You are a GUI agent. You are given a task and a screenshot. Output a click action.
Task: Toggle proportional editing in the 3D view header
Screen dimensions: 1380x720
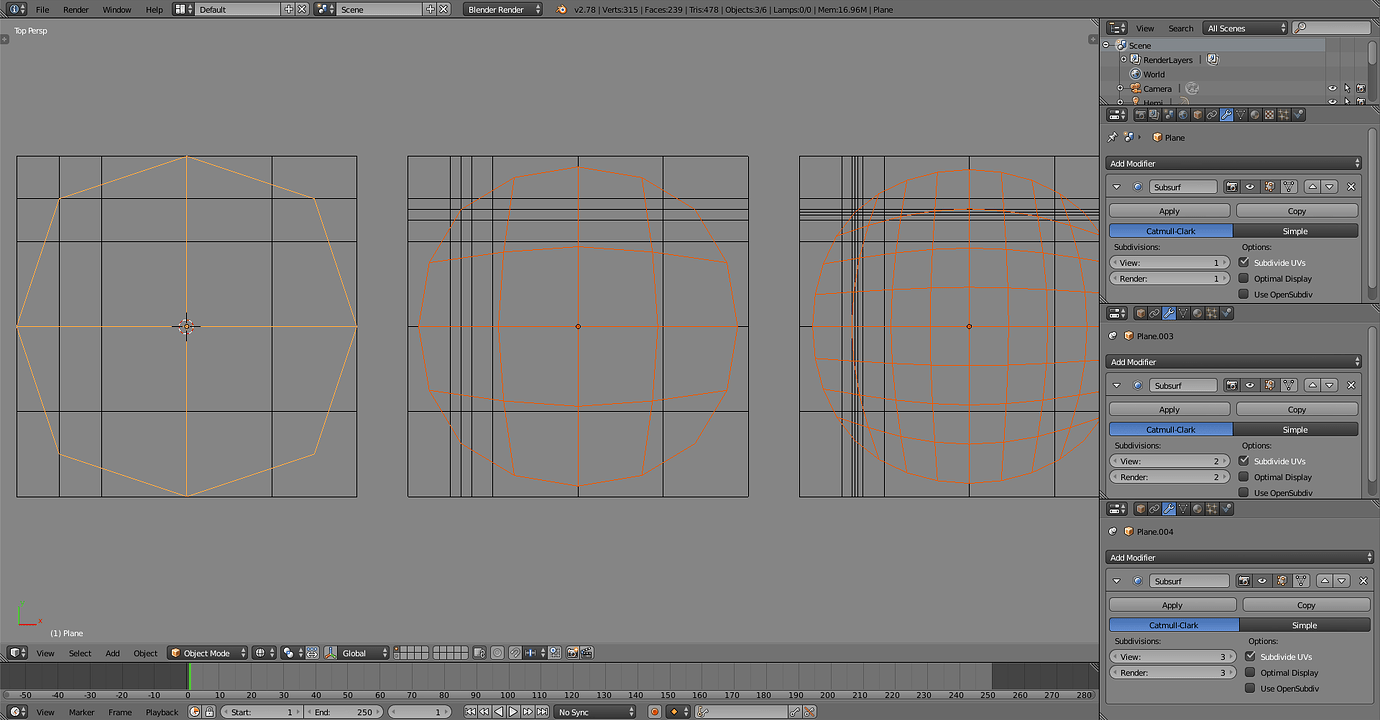point(497,653)
